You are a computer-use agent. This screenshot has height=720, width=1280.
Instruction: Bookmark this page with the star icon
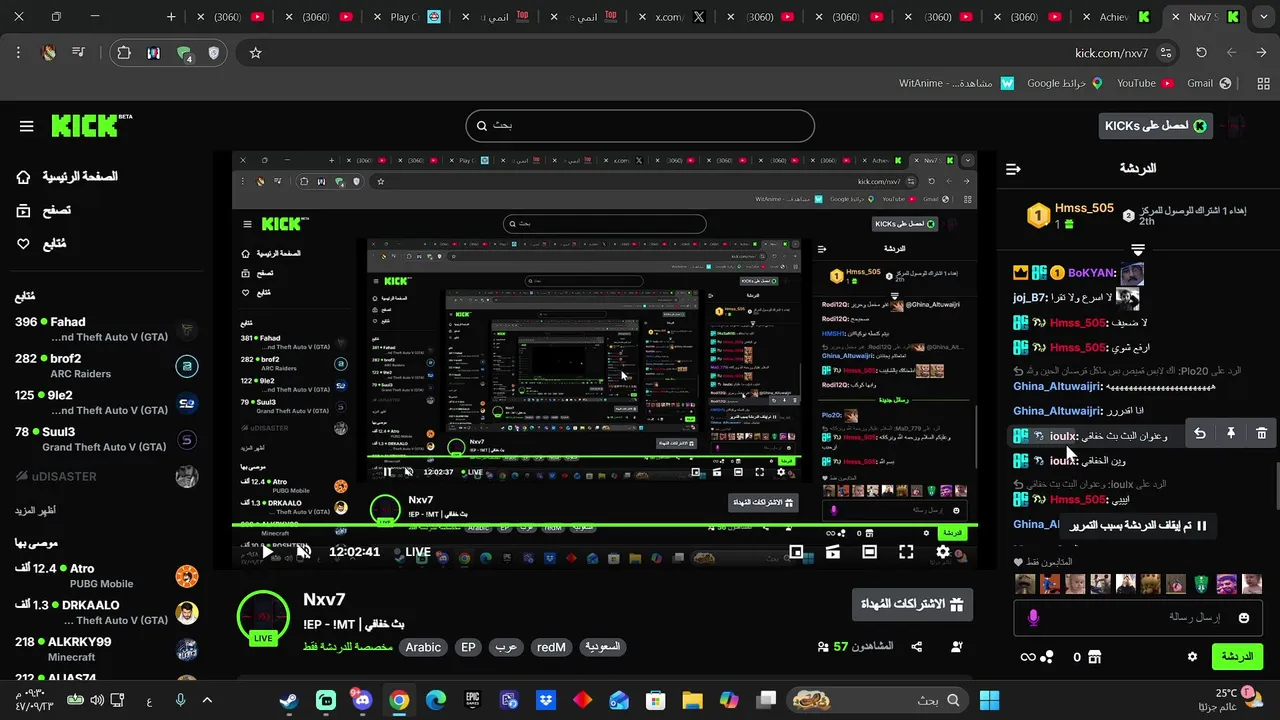(255, 53)
